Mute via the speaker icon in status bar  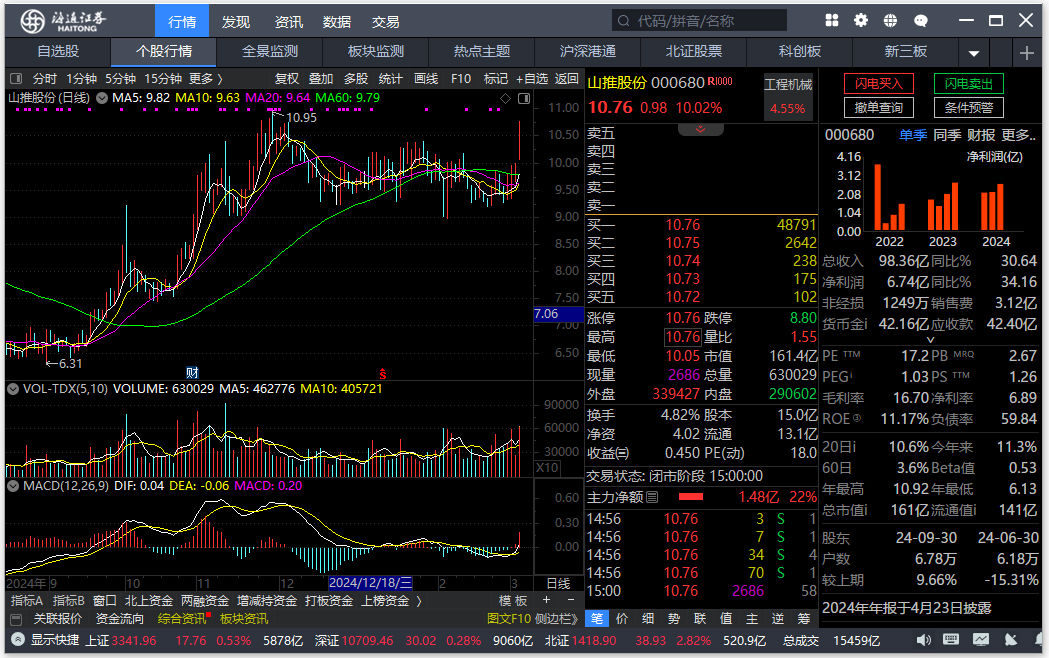click(923, 640)
